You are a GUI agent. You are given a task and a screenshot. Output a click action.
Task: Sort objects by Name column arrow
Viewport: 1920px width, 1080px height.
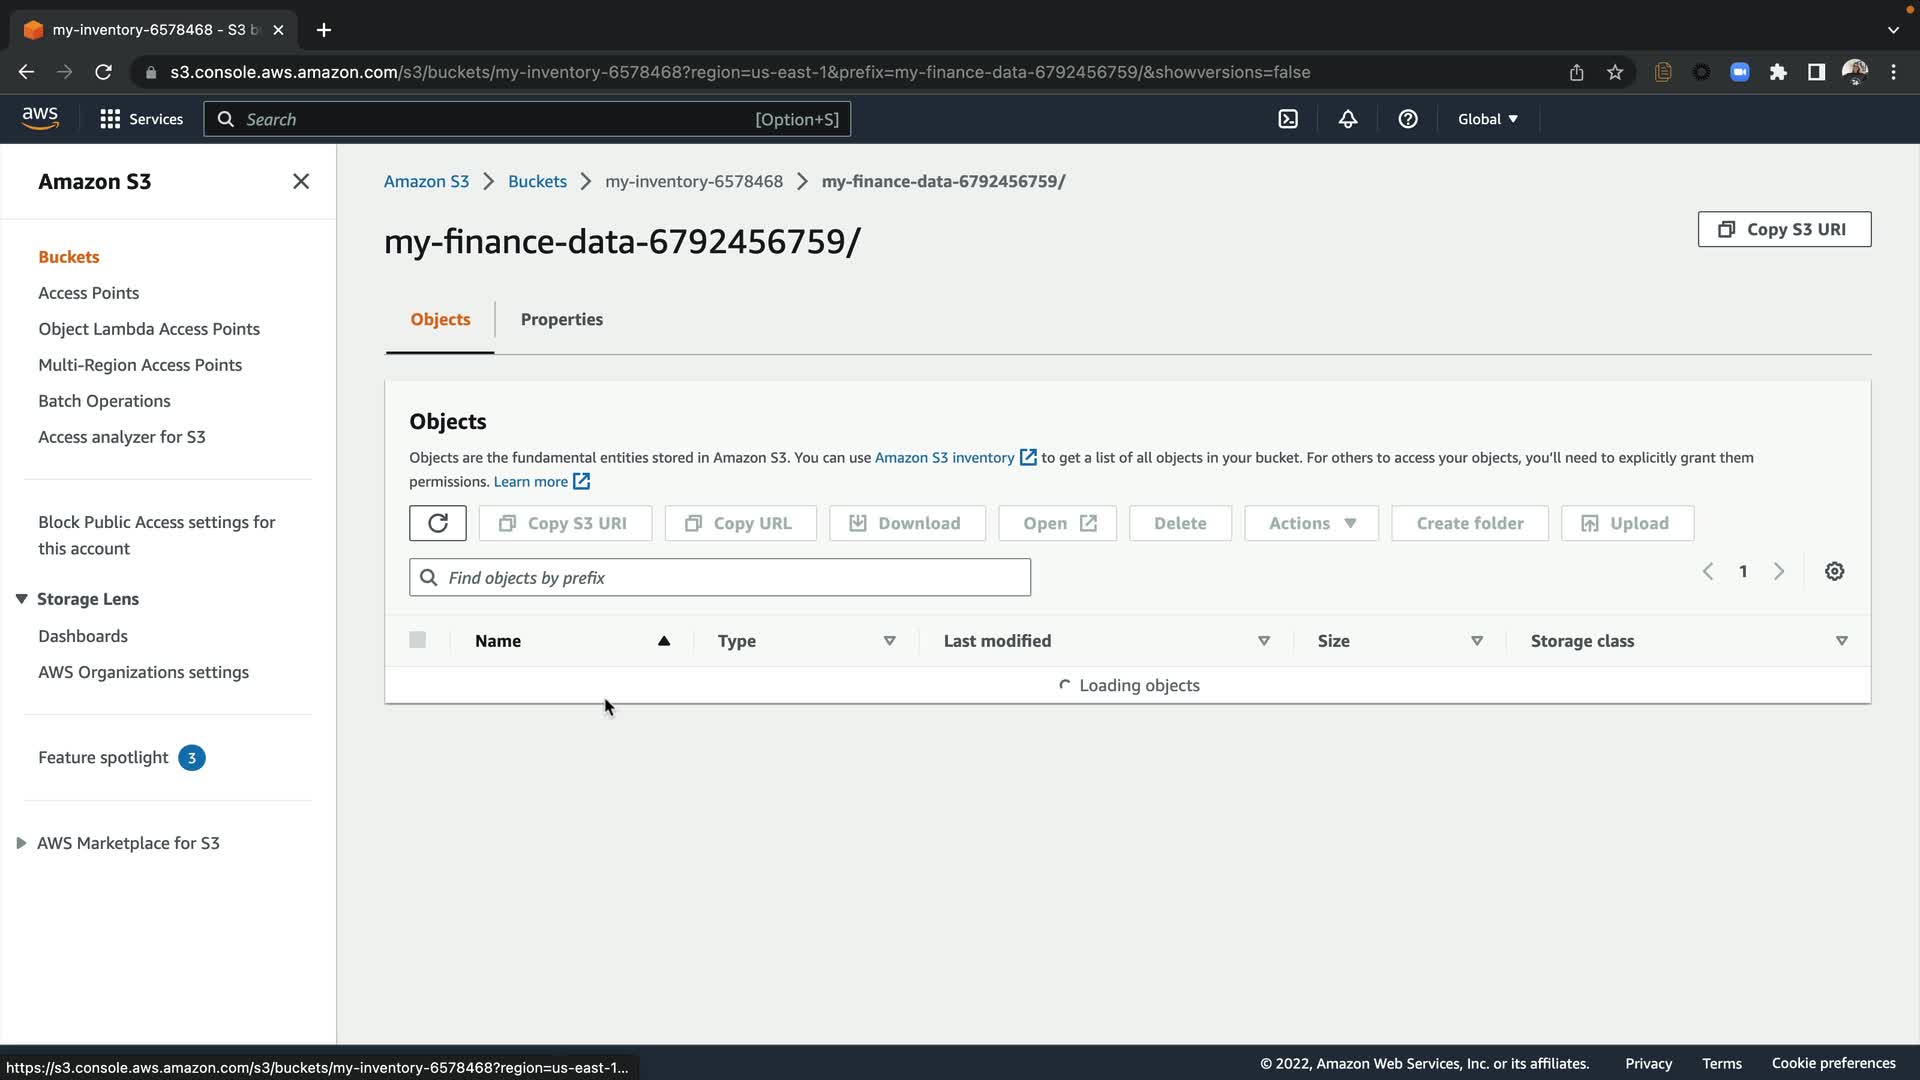(664, 641)
